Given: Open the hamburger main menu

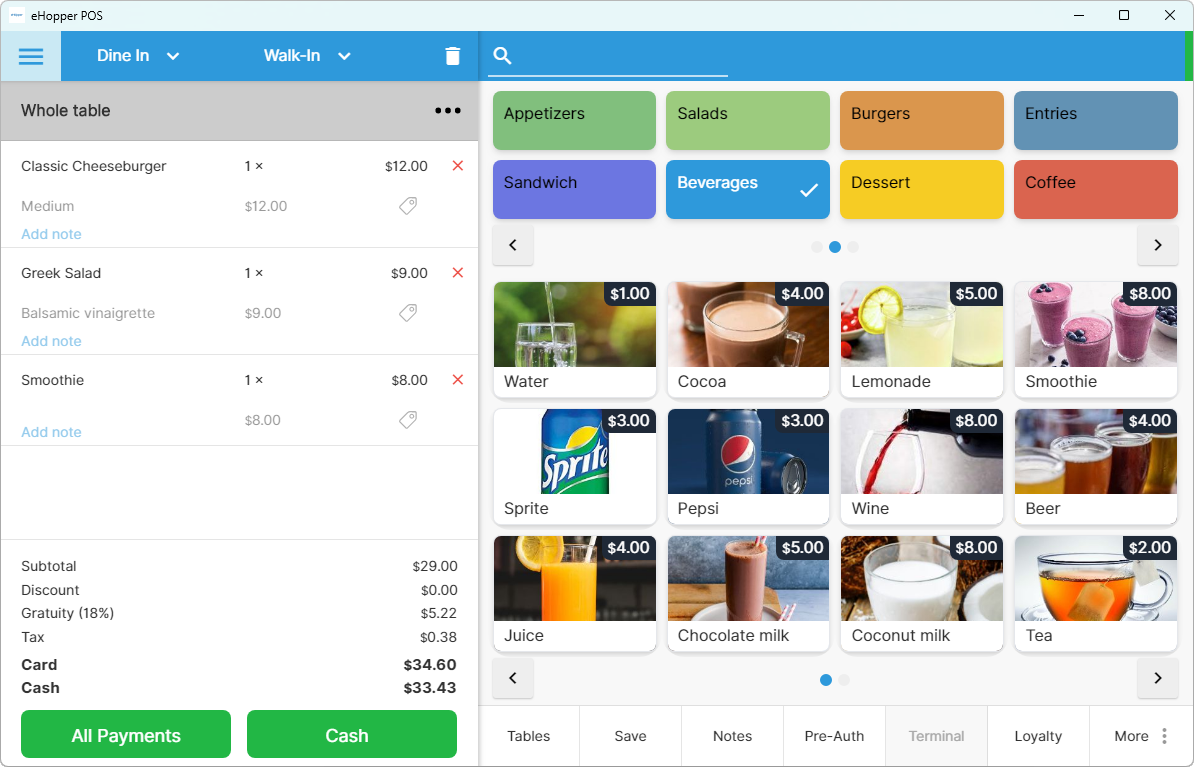Looking at the screenshot, I should (31, 56).
